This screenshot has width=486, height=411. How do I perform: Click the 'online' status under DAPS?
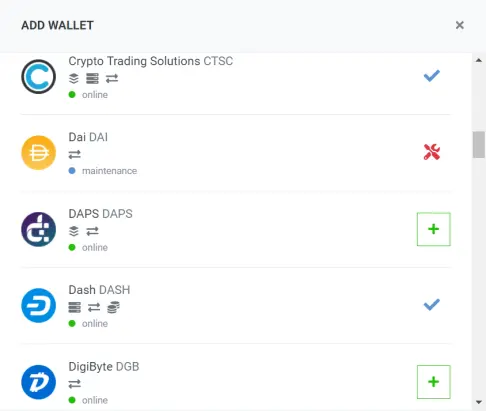point(95,247)
